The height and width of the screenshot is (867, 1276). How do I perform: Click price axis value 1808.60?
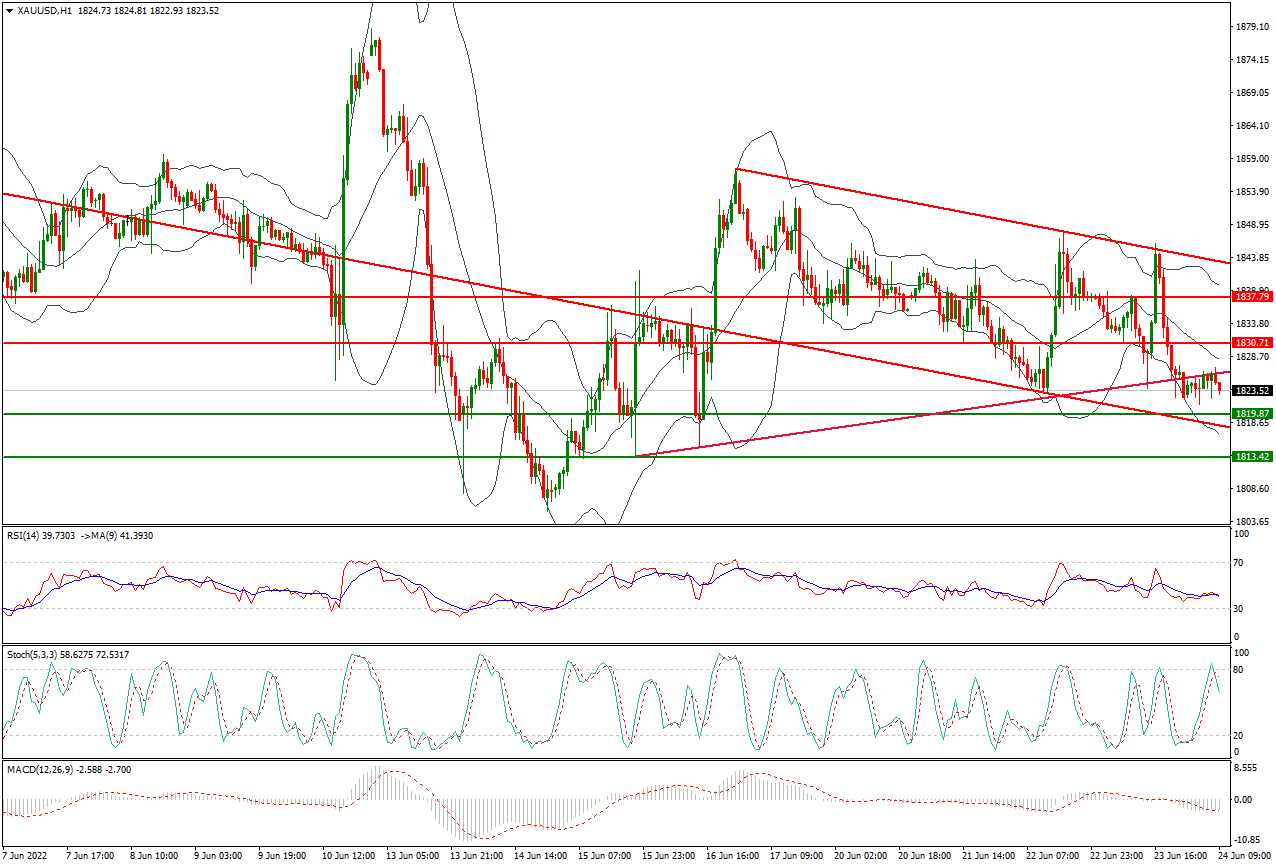coord(1252,489)
